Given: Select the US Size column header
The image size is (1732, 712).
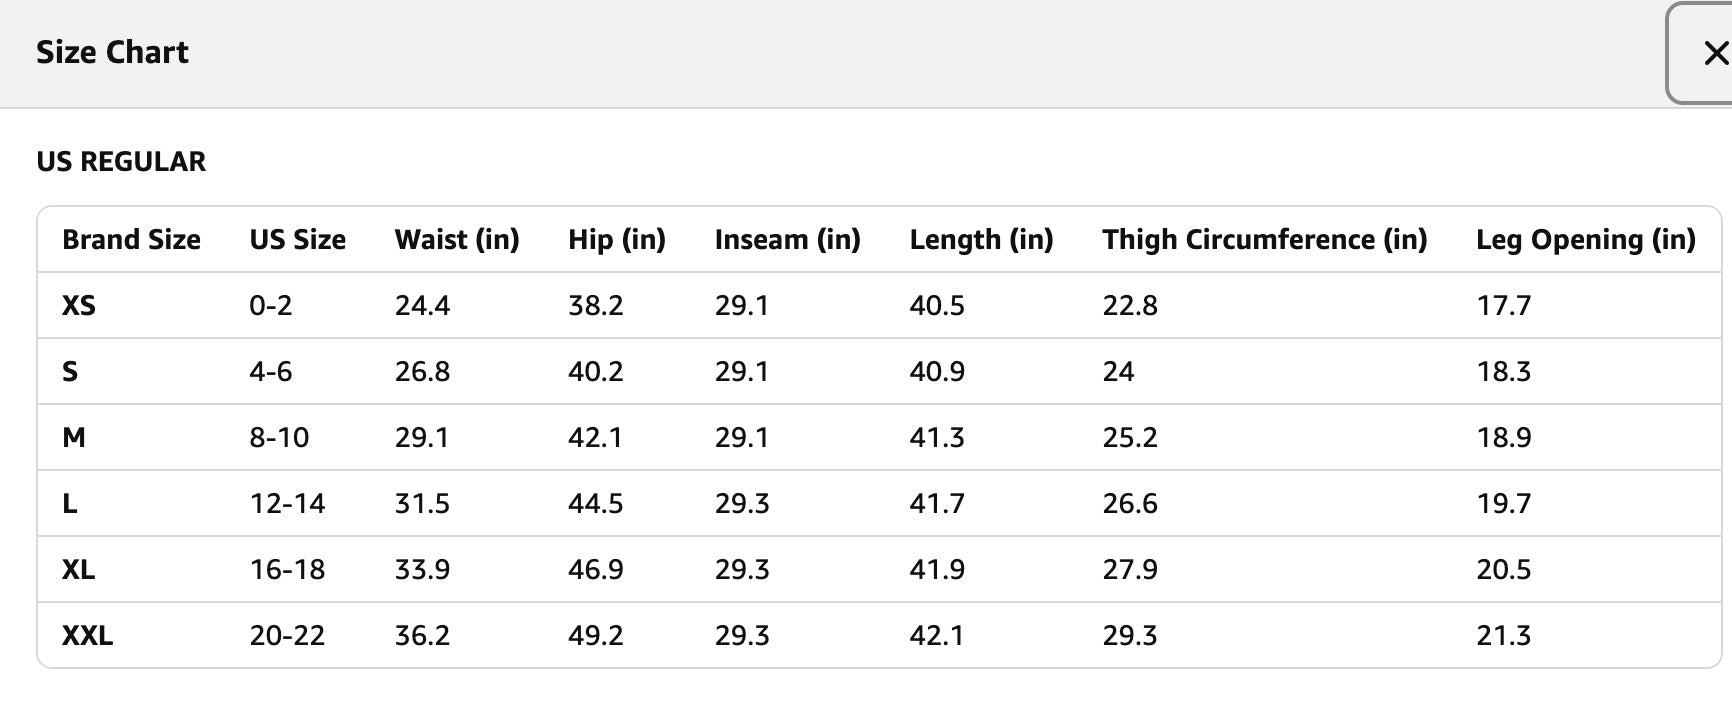Looking at the screenshot, I should [297, 240].
